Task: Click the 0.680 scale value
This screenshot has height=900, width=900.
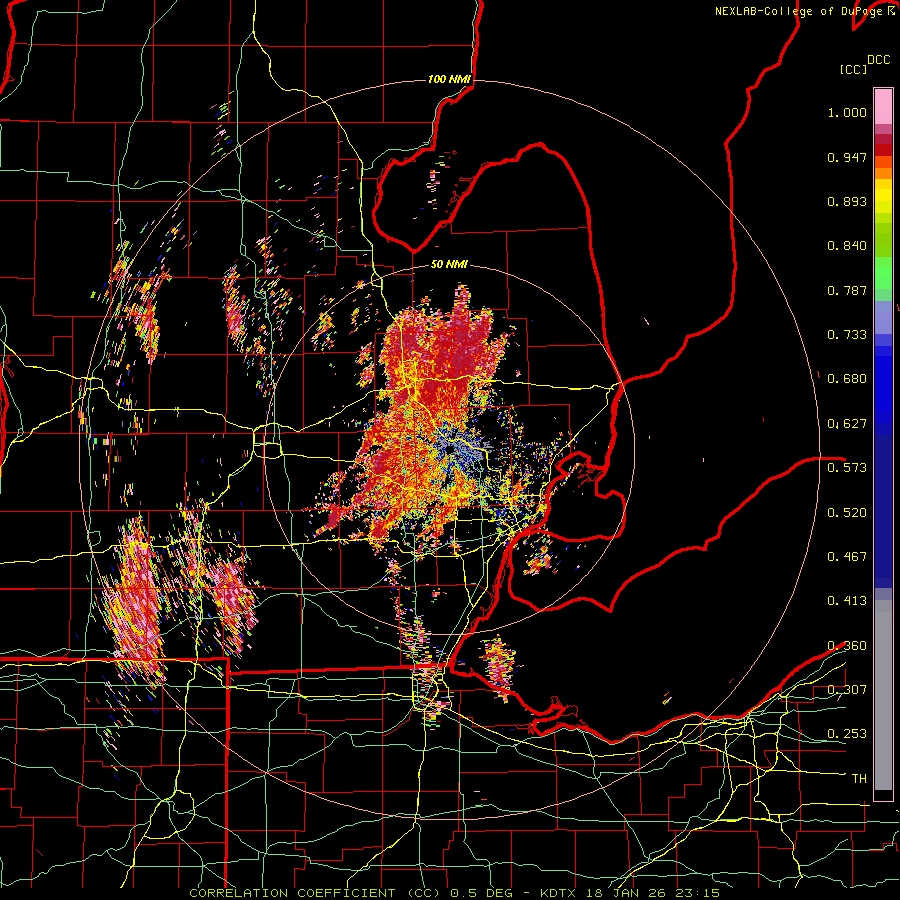Action: (847, 379)
